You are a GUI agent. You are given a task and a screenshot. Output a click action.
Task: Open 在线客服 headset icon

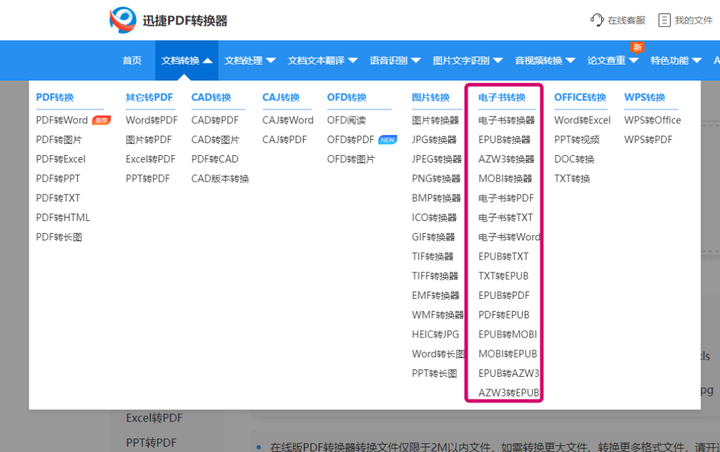pos(596,20)
